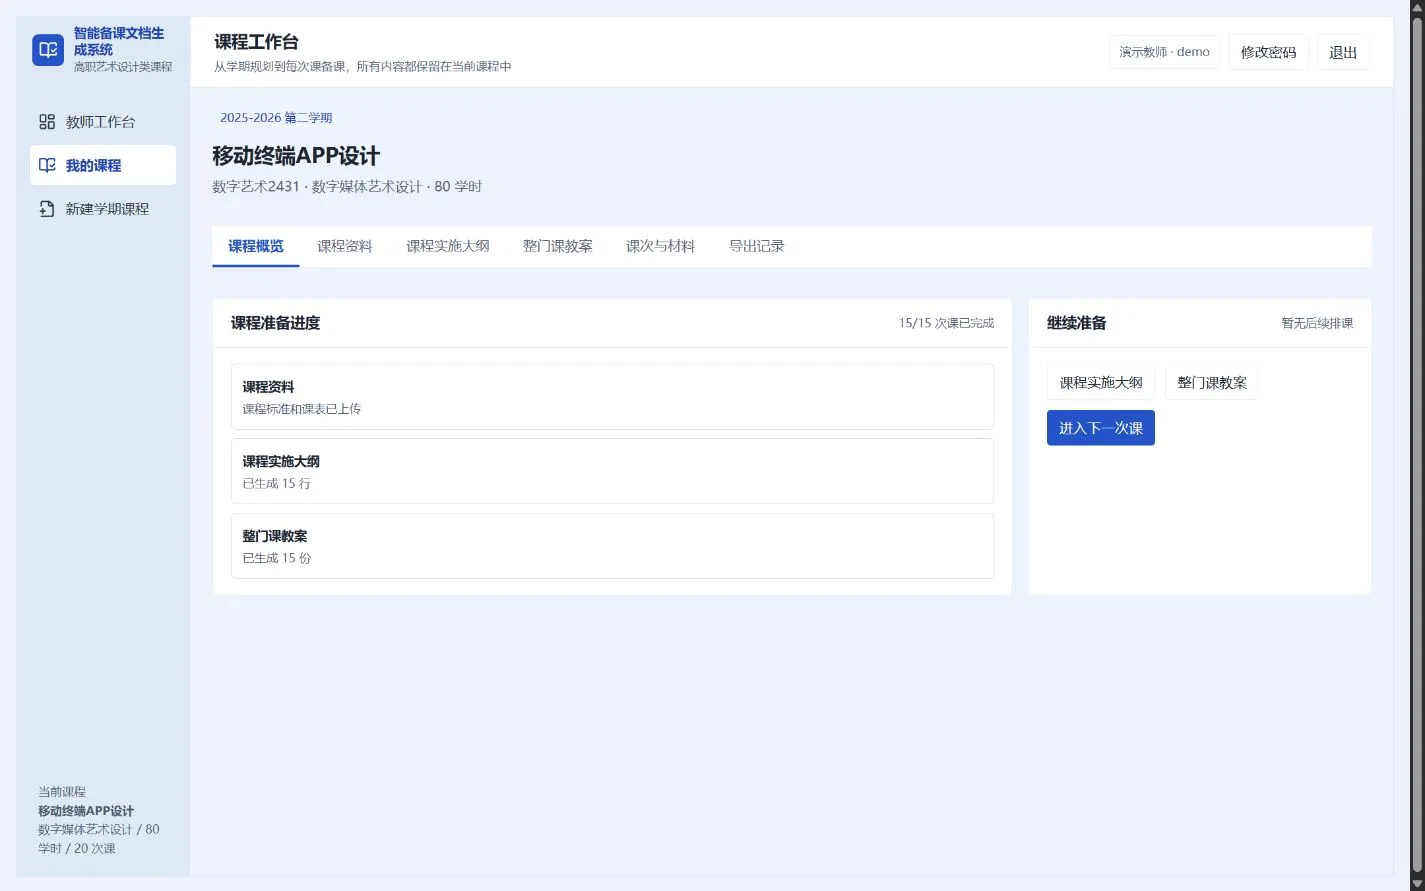Click 数字艺术2431 course info line

coord(347,187)
